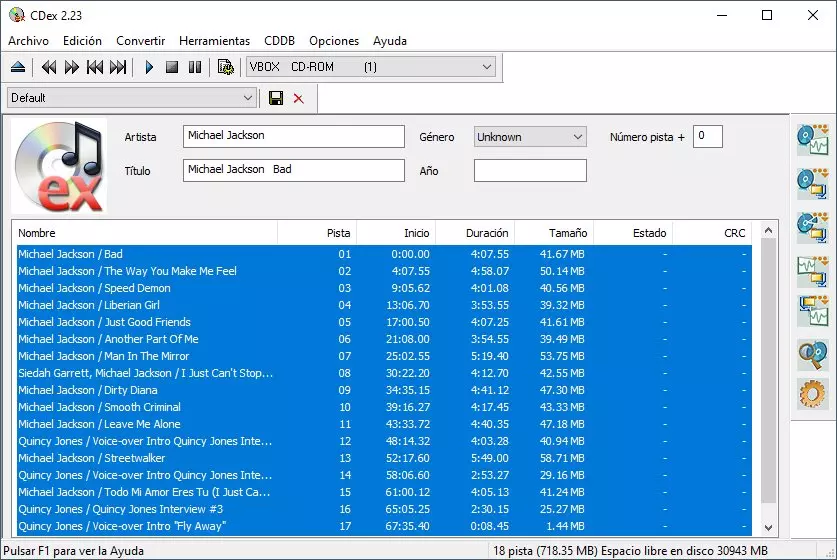The width and height of the screenshot is (837, 560).
Task: Click the fast-forward playback icon
Action: click(x=72, y=67)
